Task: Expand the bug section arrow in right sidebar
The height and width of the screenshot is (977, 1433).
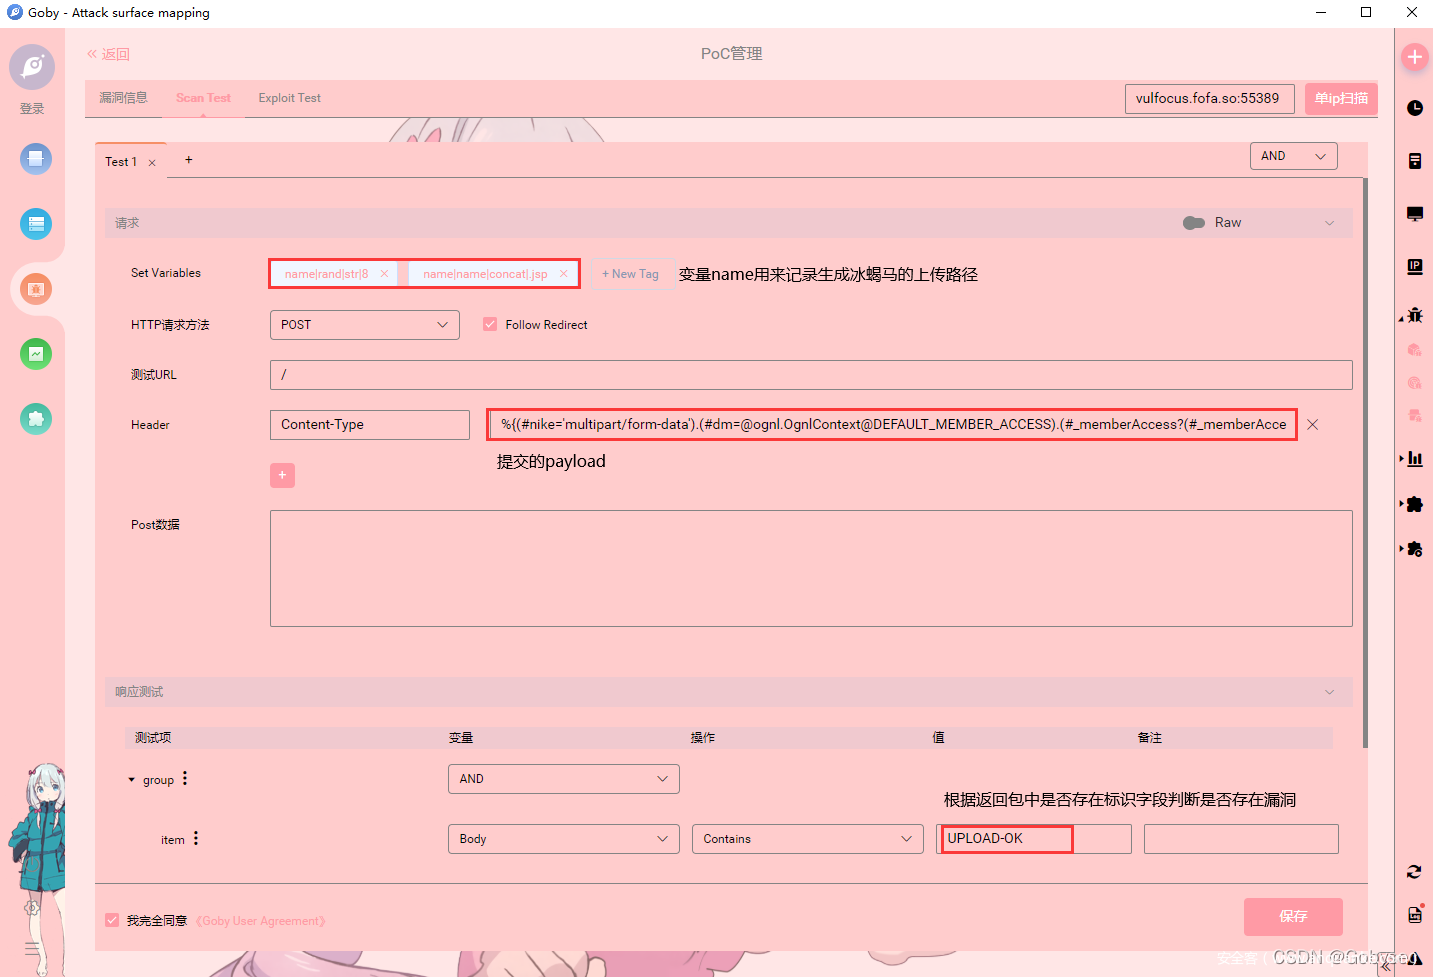Action: (x=1401, y=319)
